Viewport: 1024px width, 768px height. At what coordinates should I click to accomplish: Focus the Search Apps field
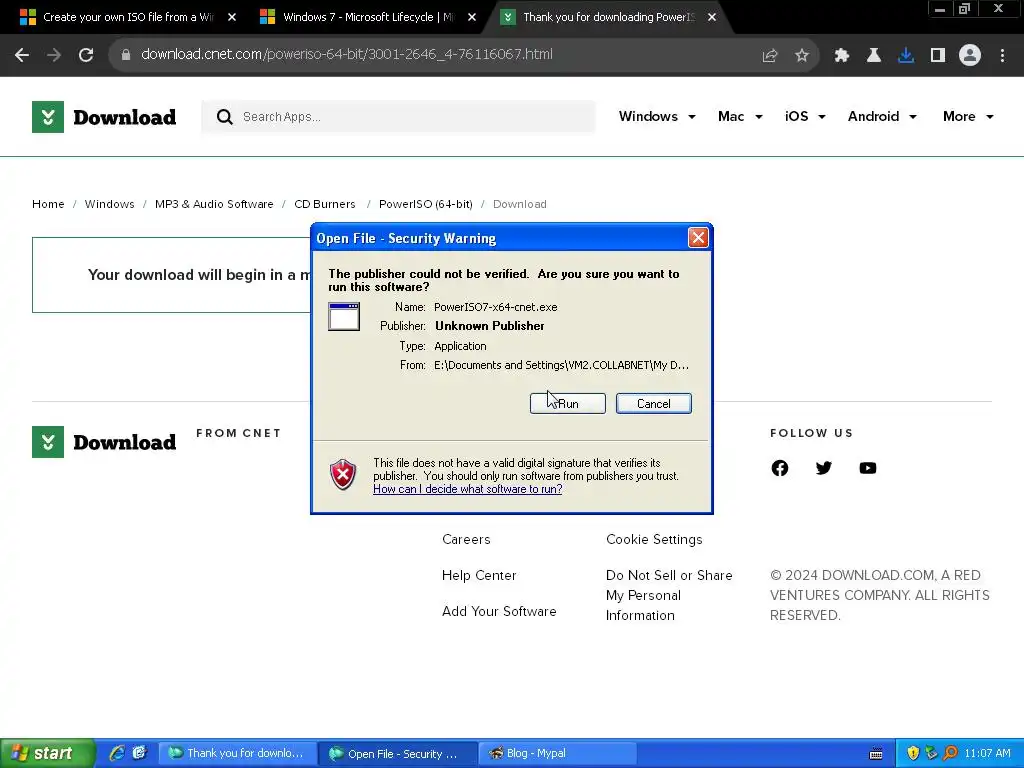coord(398,117)
